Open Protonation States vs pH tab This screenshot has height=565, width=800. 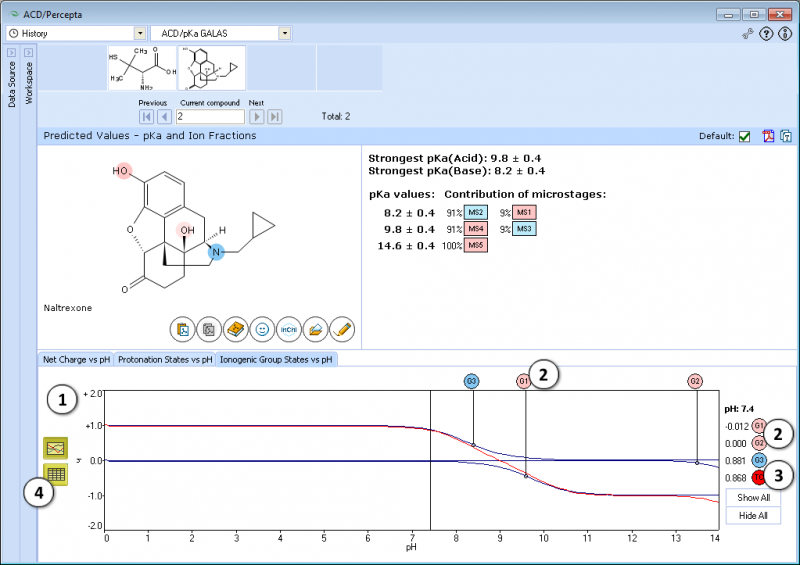point(165,360)
